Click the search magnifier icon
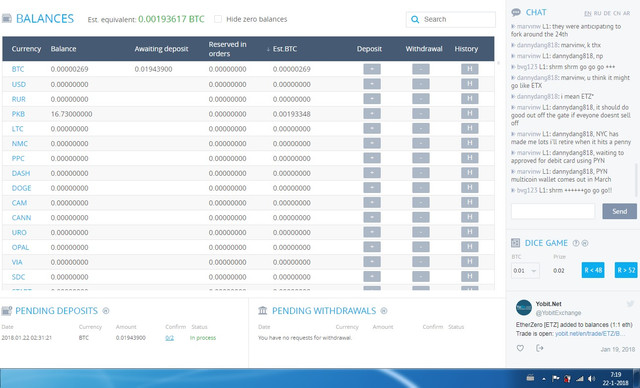Screen dimensions: 640x388 click(415, 19)
